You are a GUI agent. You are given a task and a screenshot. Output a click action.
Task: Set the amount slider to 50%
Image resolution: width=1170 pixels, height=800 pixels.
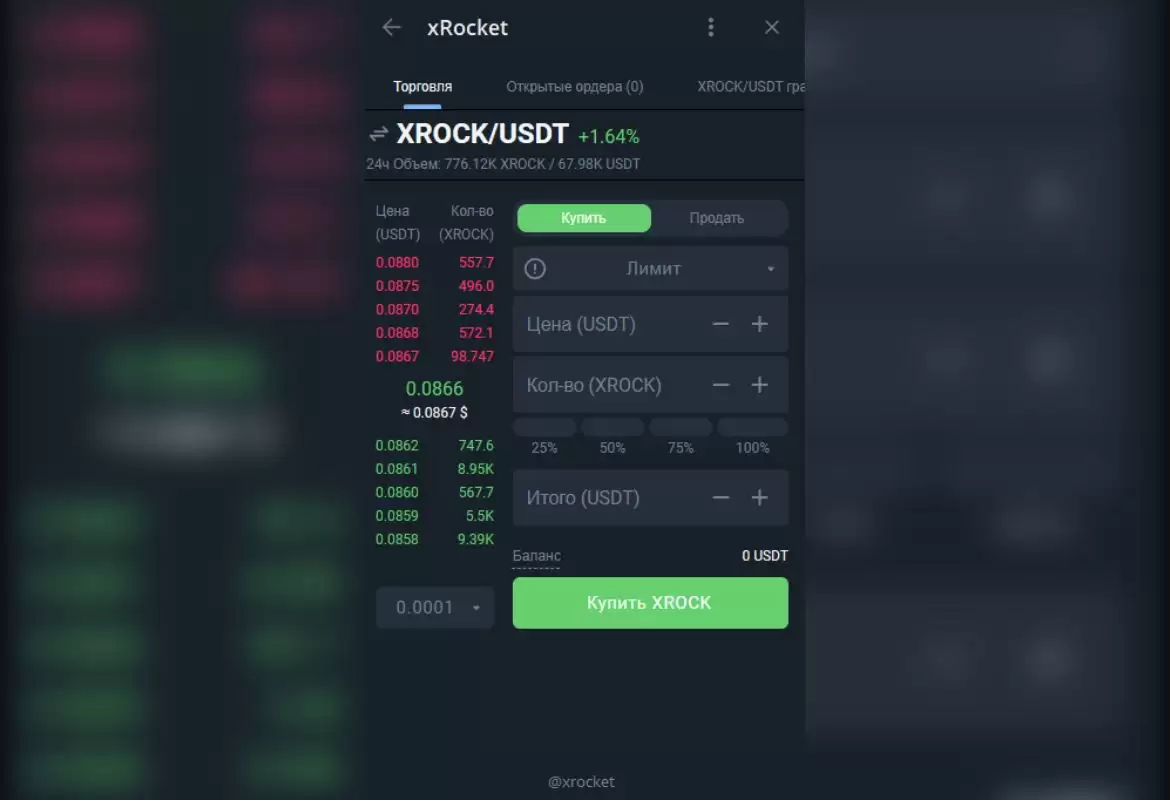612,436
